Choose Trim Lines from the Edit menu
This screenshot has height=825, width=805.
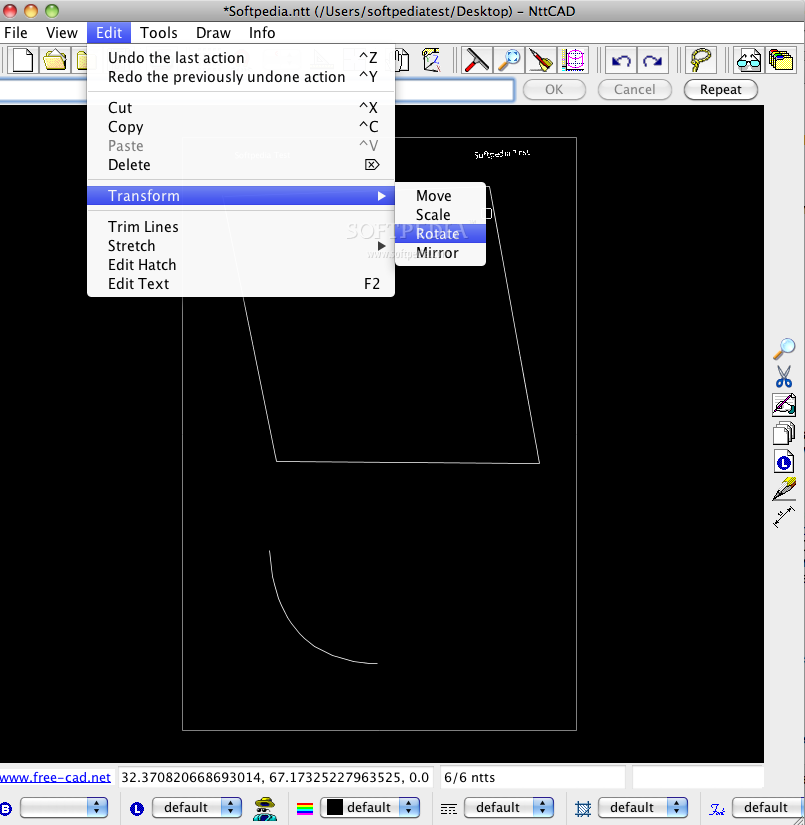tap(241, 227)
